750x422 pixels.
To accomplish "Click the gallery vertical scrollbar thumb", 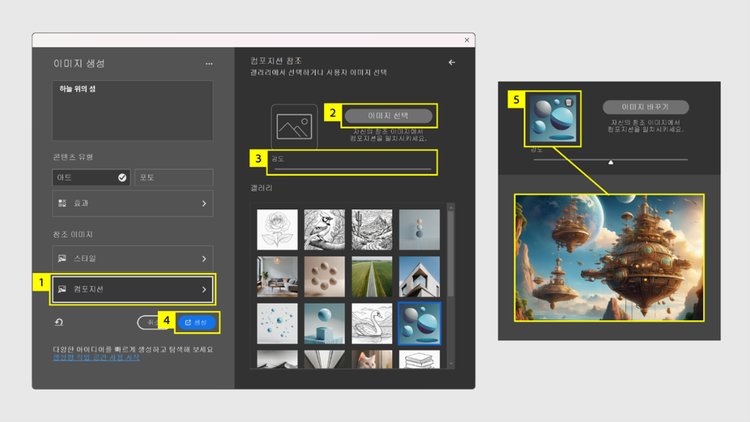I will [451, 254].
